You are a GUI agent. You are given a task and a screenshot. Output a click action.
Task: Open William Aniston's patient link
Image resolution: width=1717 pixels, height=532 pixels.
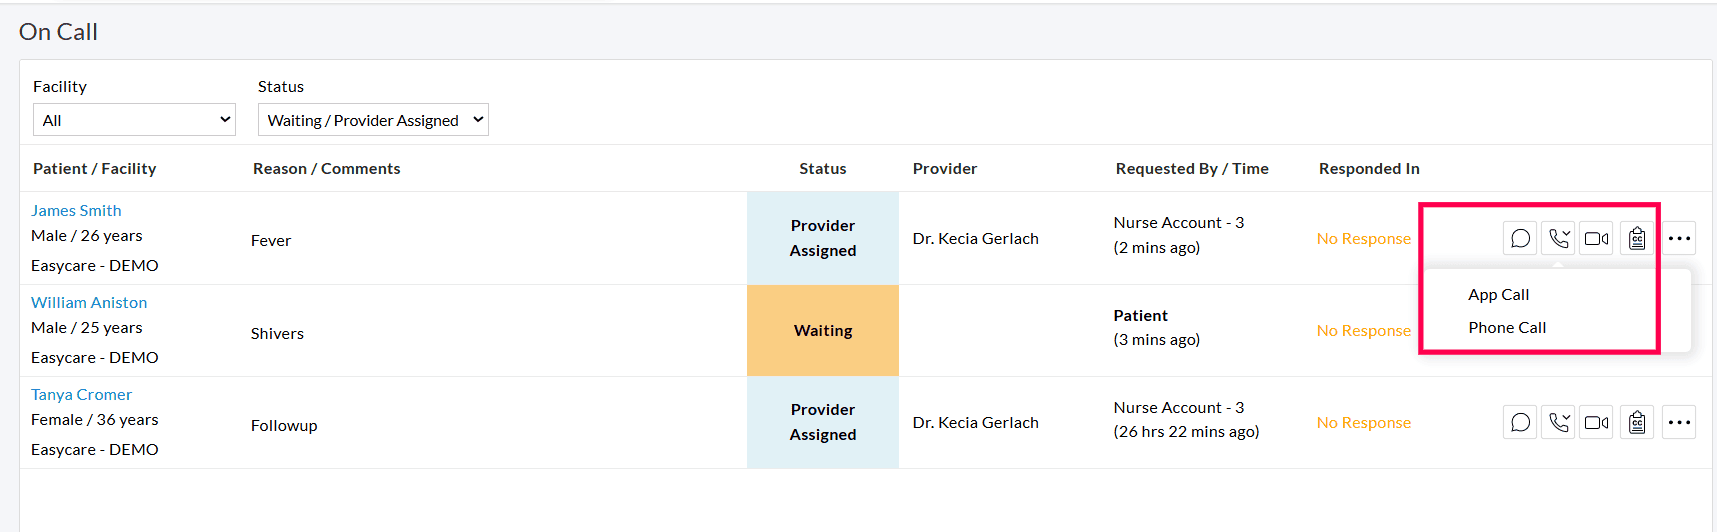(x=89, y=303)
